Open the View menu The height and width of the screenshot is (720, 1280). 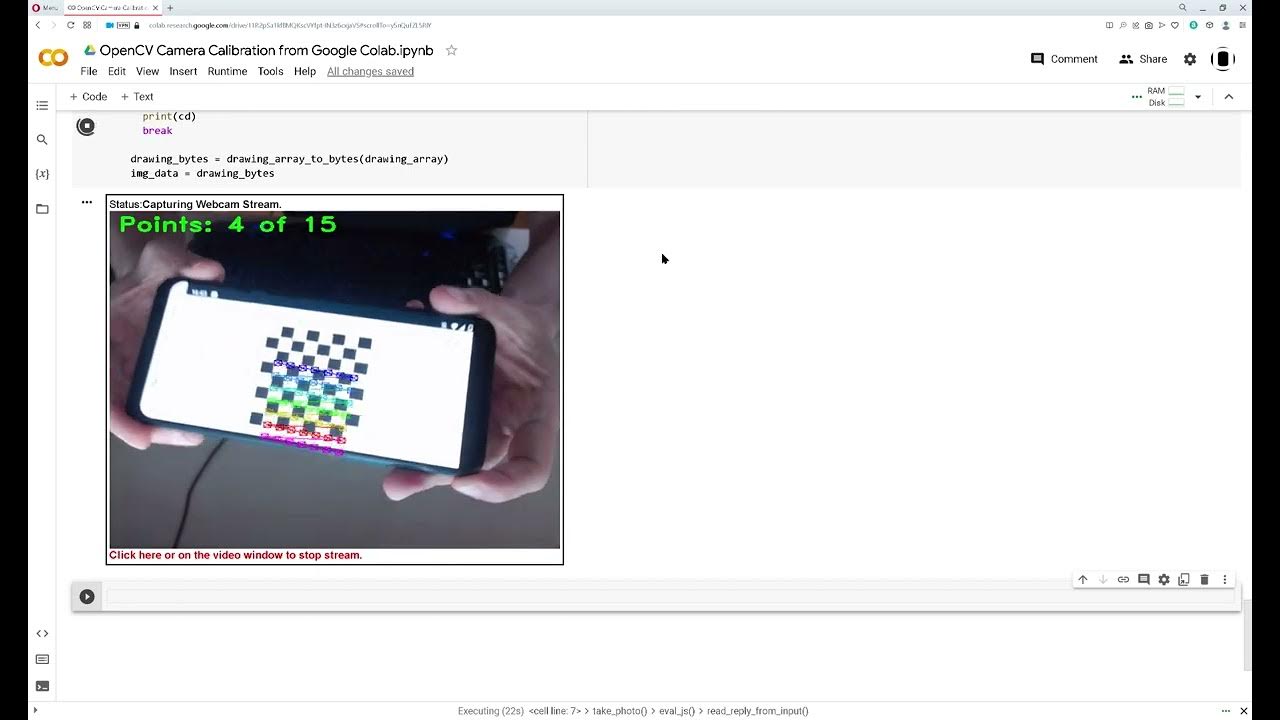(147, 72)
